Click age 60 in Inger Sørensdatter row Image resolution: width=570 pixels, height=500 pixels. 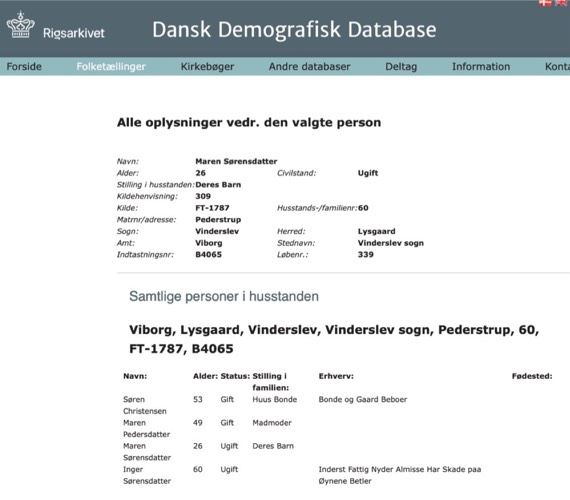tap(198, 469)
